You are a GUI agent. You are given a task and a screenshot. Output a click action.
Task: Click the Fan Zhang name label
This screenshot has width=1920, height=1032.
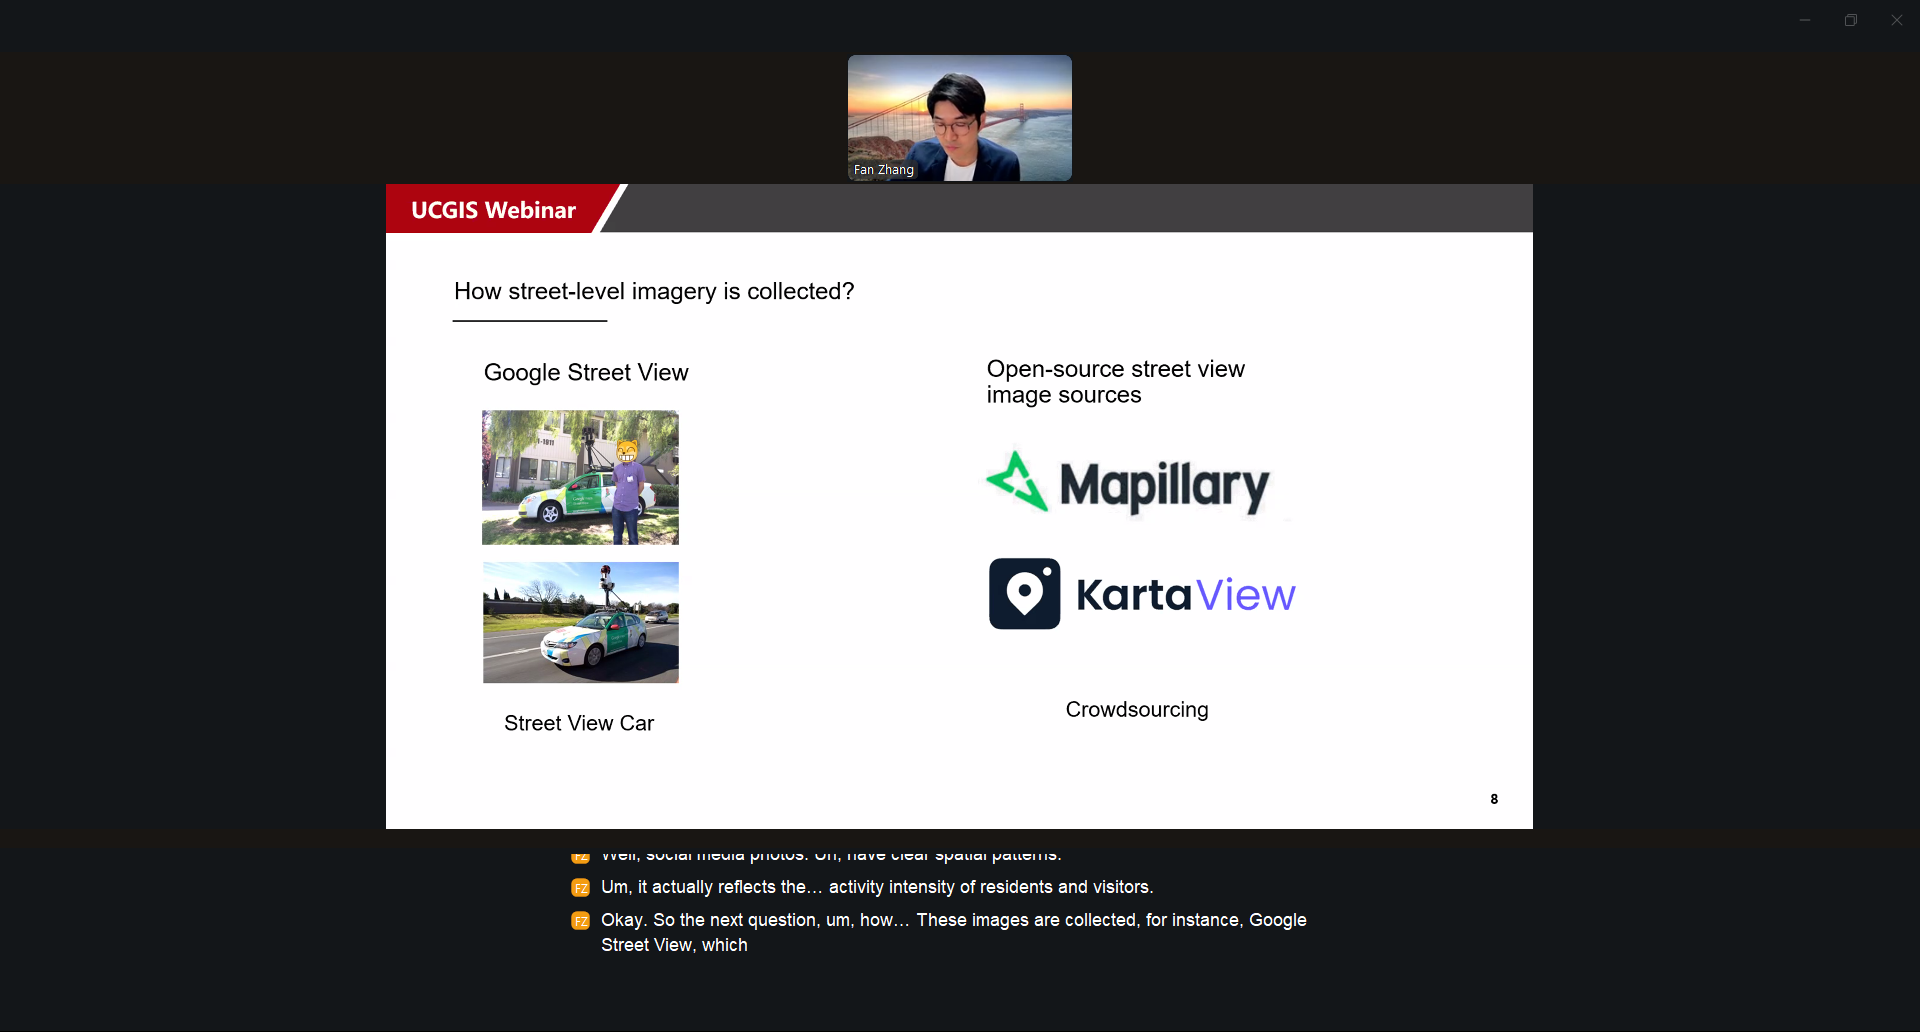pyautogui.click(x=884, y=170)
